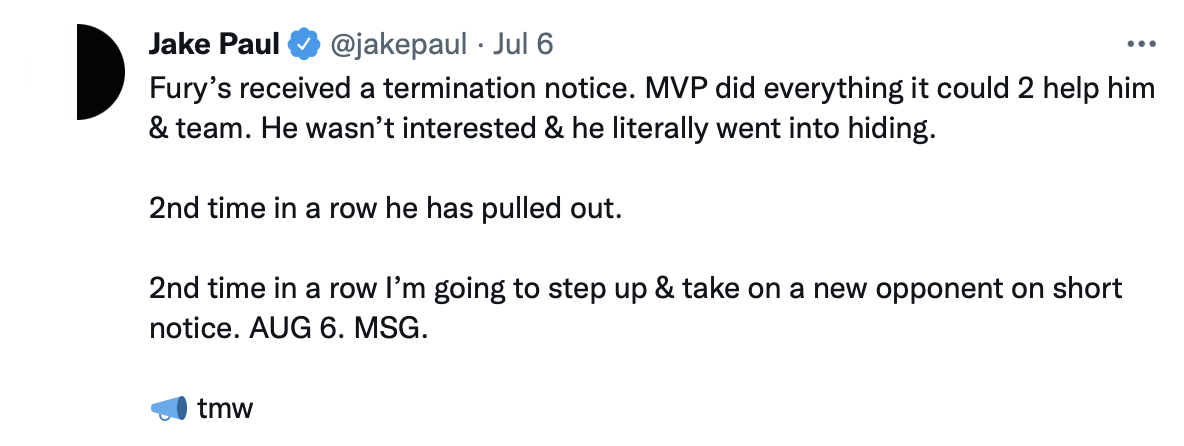Click the 'AUG 6.' date text

click(297, 328)
